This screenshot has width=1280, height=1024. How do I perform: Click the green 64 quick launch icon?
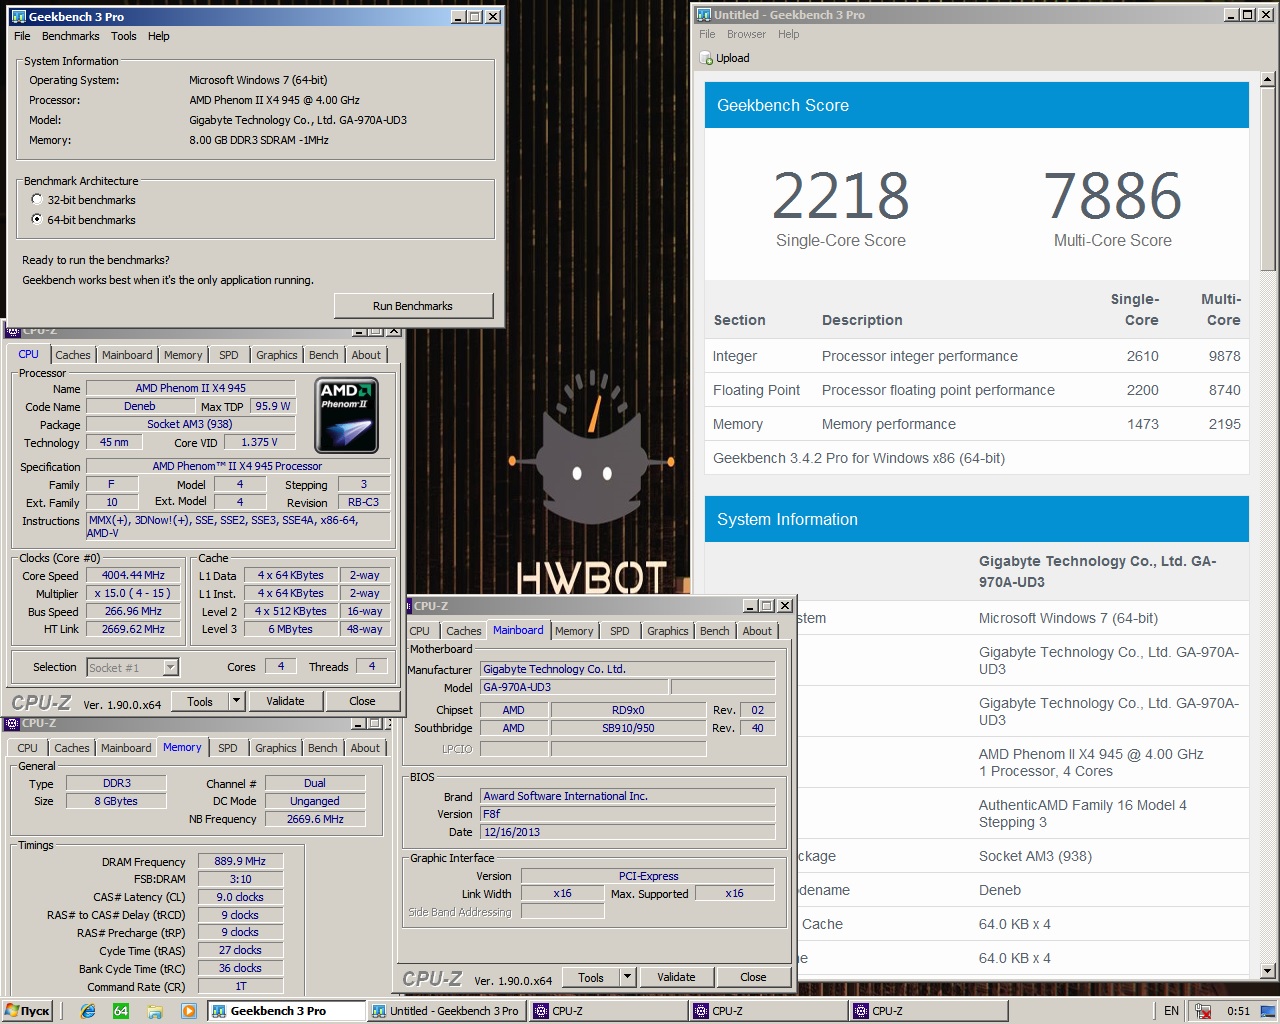121,1011
